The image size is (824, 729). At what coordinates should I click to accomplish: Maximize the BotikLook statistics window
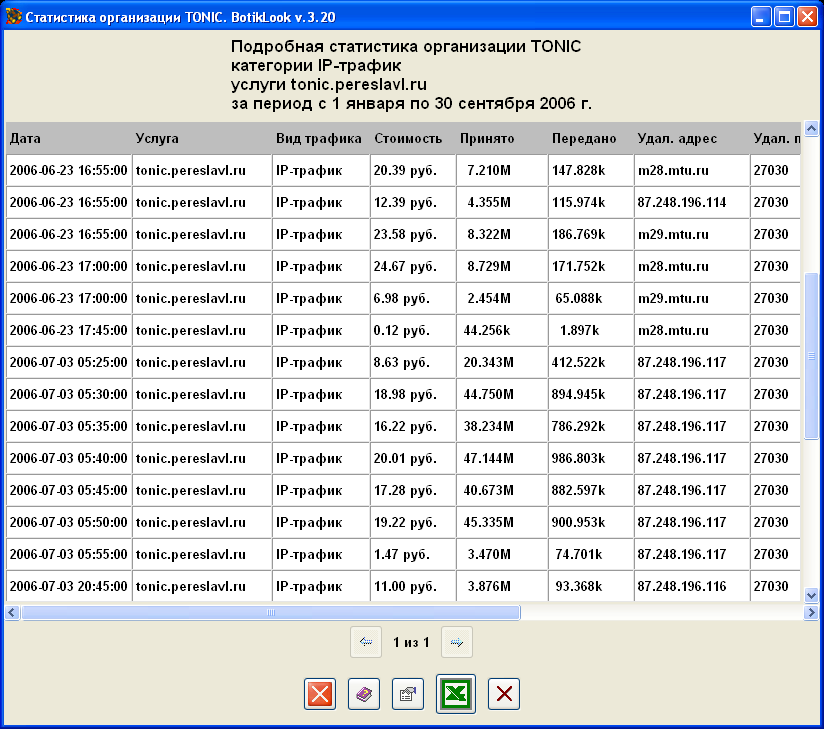pyautogui.click(x=784, y=17)
